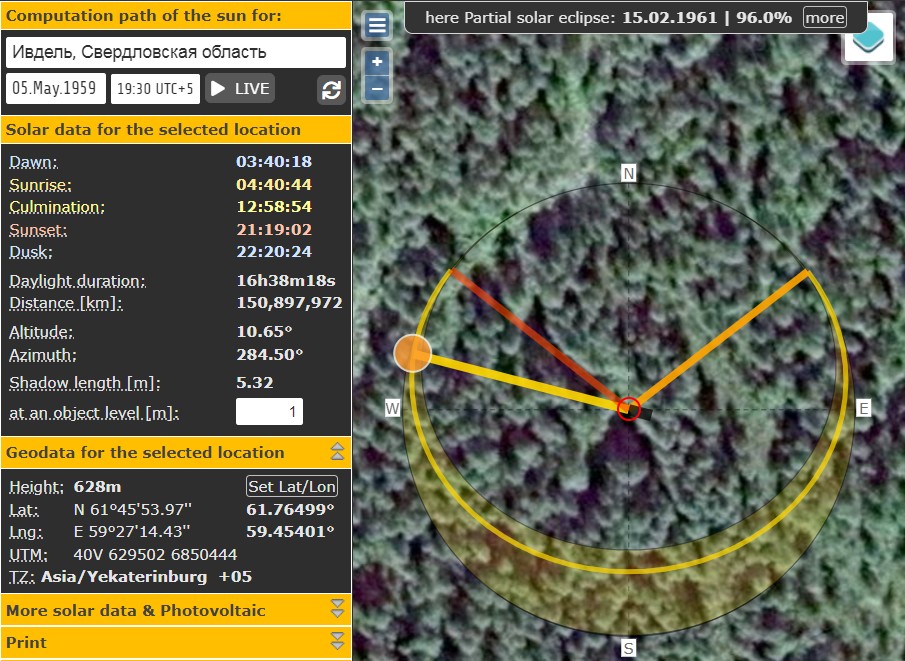The image size is (905, 661).
Task: Open the 05.May.1959 date picker
Action: coord(55,88)
